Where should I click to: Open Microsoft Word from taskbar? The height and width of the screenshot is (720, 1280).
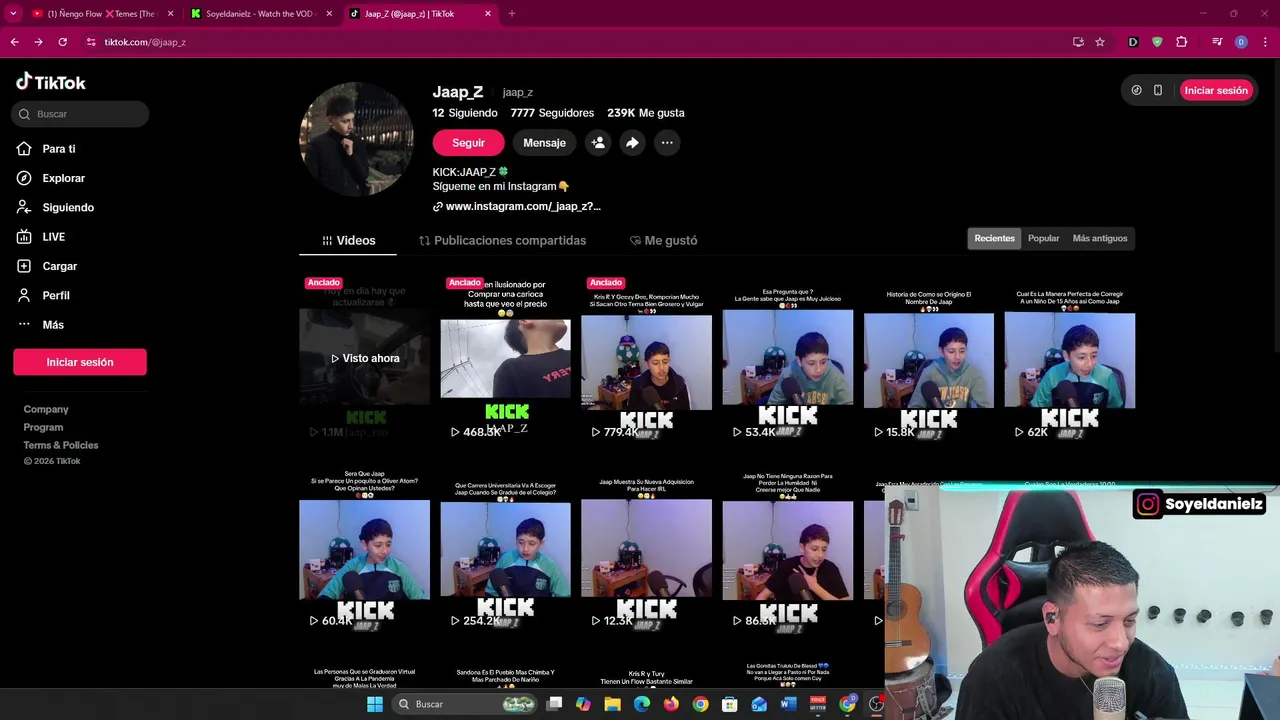point(788,704)
